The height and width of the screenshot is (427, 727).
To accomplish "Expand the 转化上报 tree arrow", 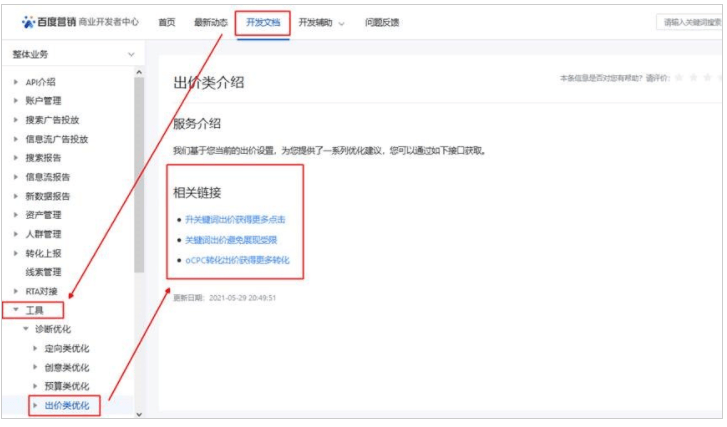I will point(16,253).
